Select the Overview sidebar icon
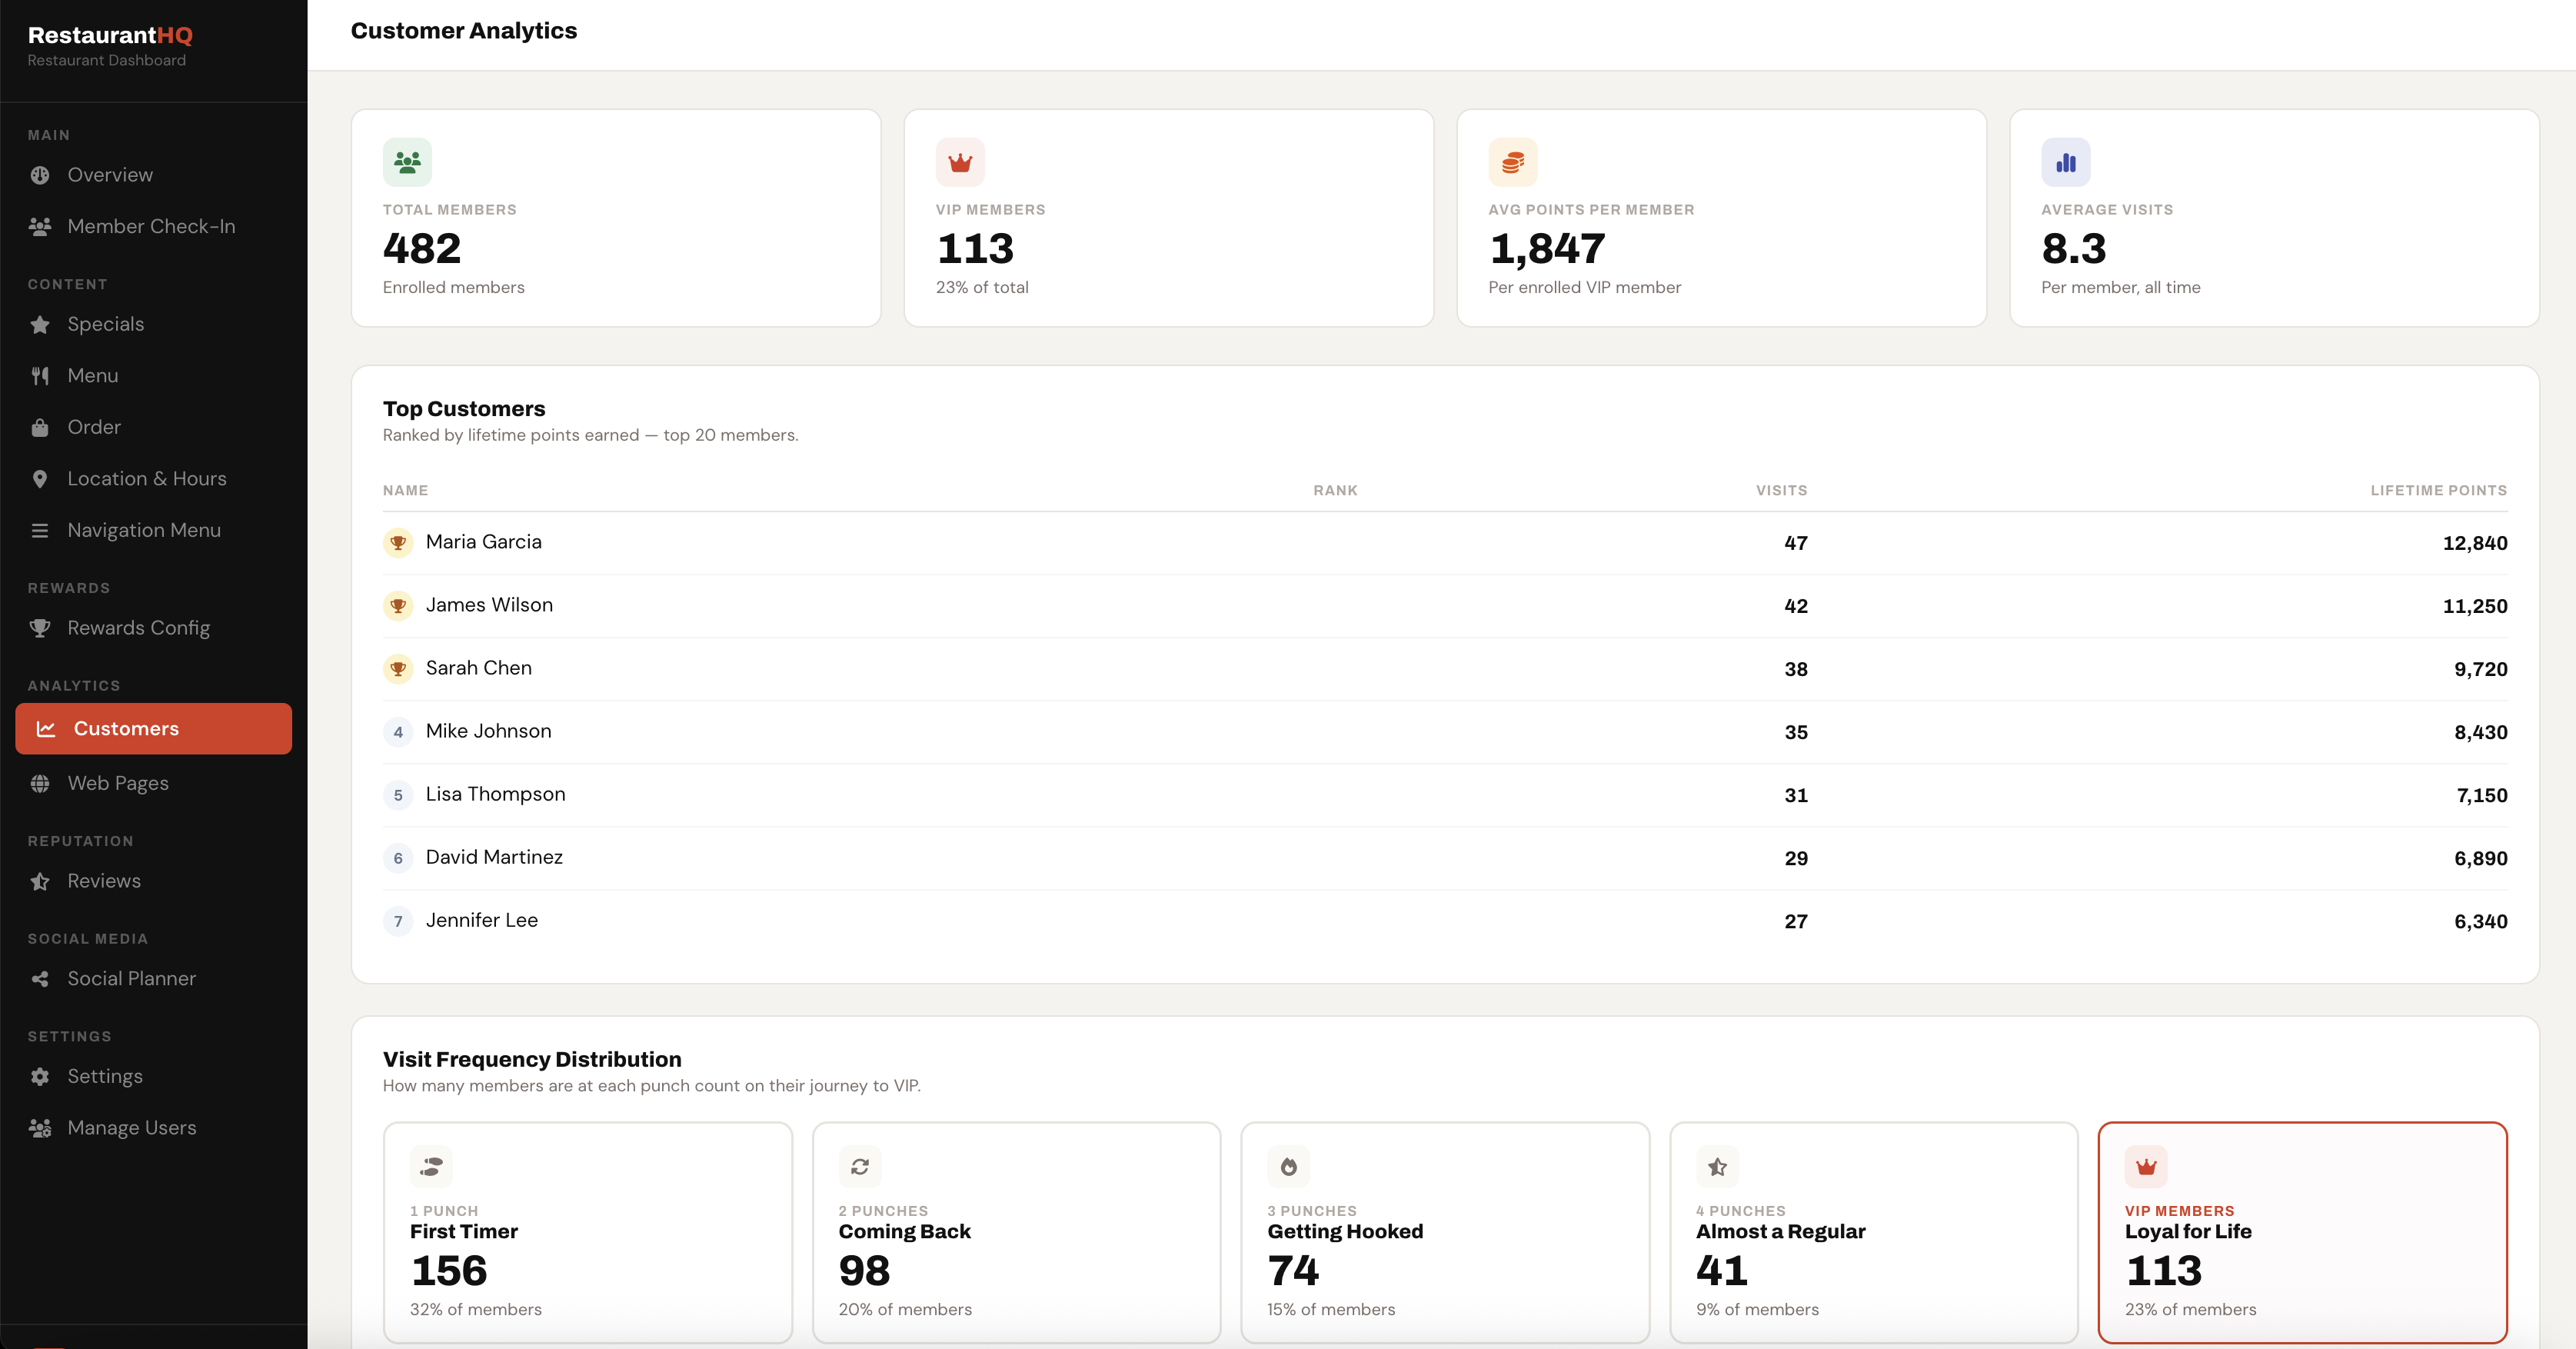The height and width of the screenshot is (1349, 2576). tap(40, 174)
